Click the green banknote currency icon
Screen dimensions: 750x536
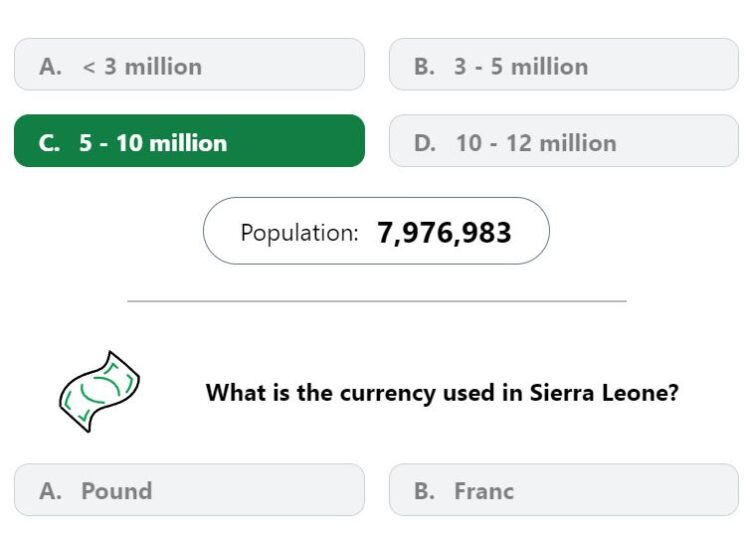pyautogui.click(x=99, y=392)
